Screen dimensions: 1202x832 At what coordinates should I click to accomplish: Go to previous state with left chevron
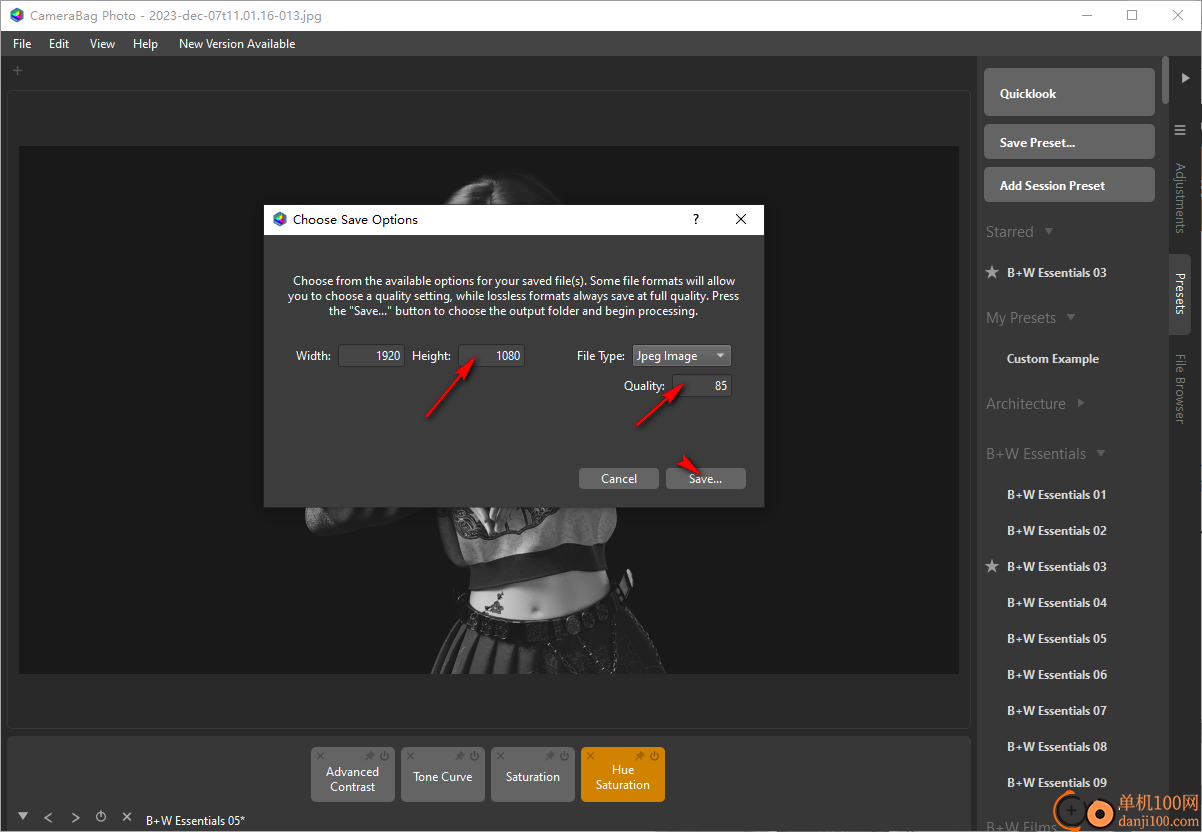[49, 817]
